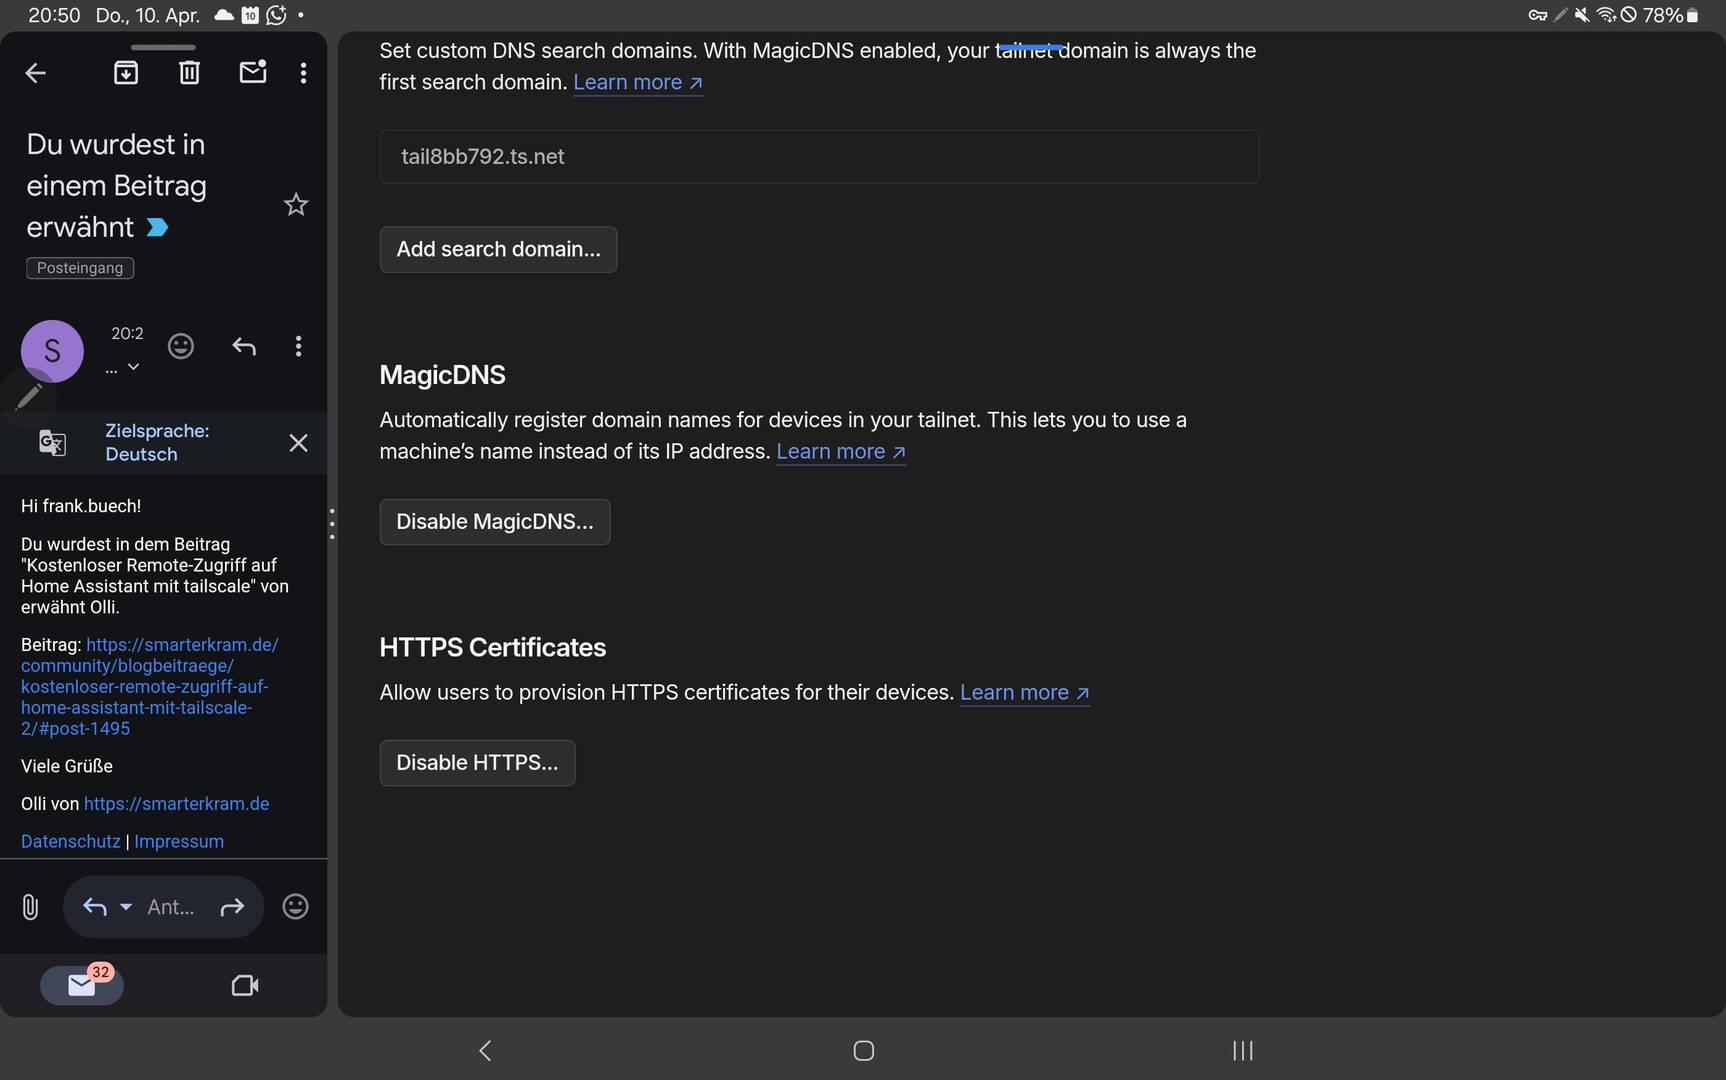The width and height of the screenshot is (1726, 1080).
Task: Click the Disable HTTPS button
Action: coord(477,763)
